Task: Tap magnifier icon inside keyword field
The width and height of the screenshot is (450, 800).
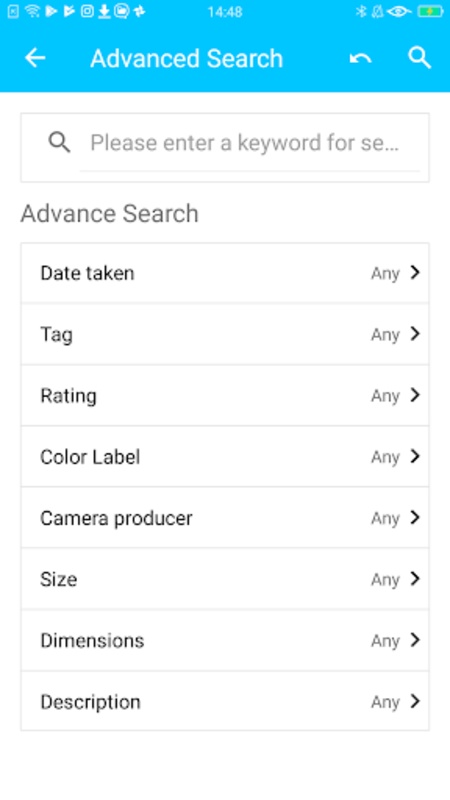Action: [59, 142]
